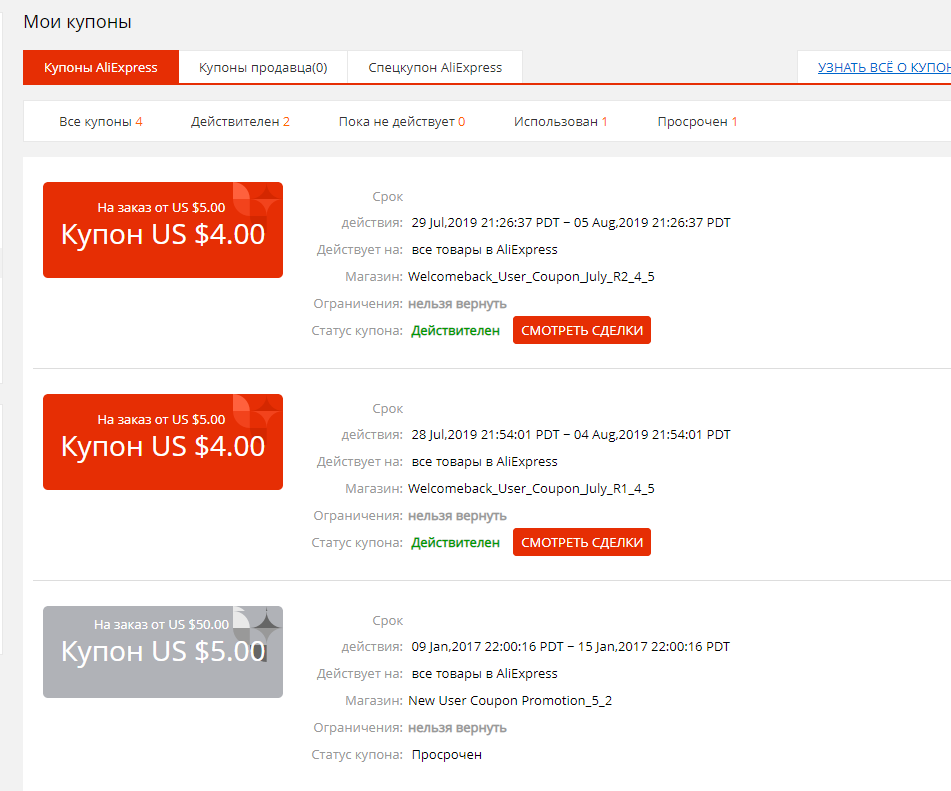Click нельзя вернуть for July_R1_4_5 coupon
Screen dimensions: 951x791
pos(457,516)
